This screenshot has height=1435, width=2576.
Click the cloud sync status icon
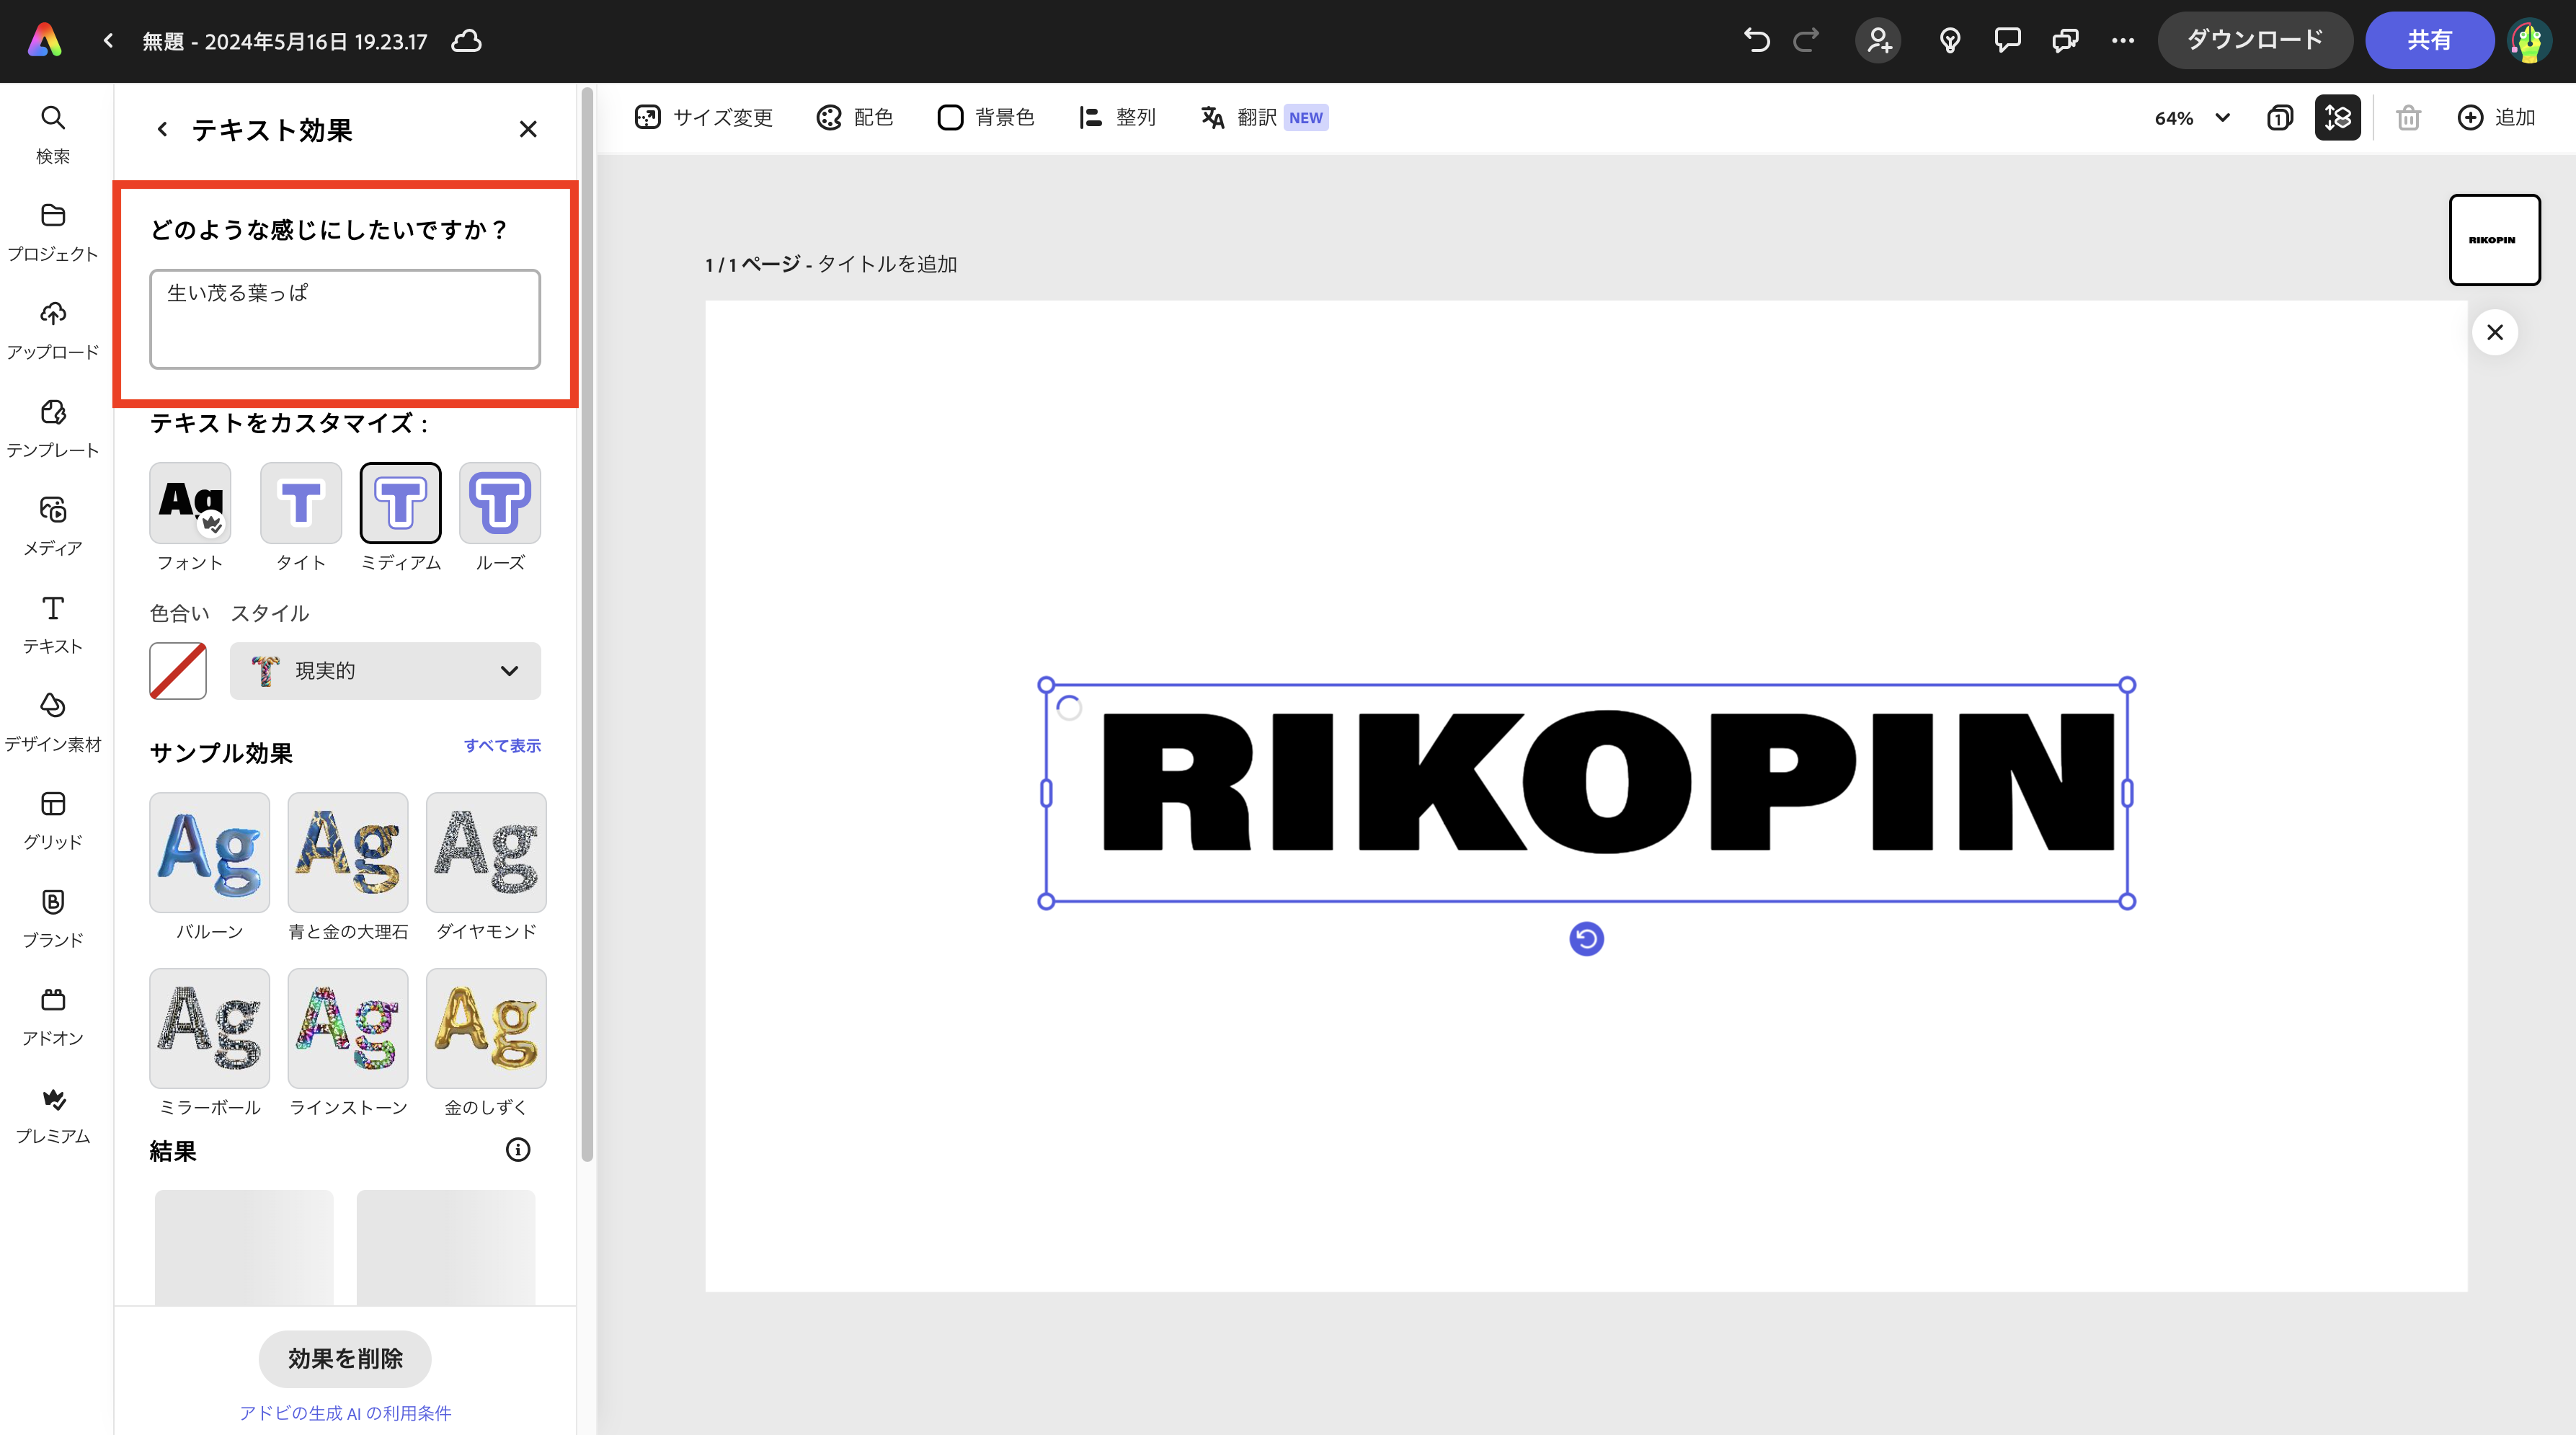point(467,41)
